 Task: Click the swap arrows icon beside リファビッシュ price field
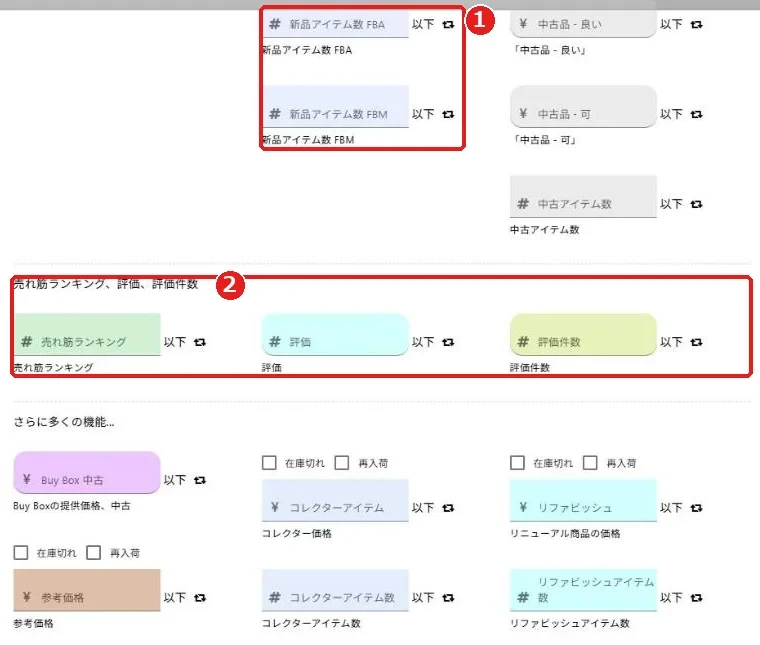pos(697,508)
